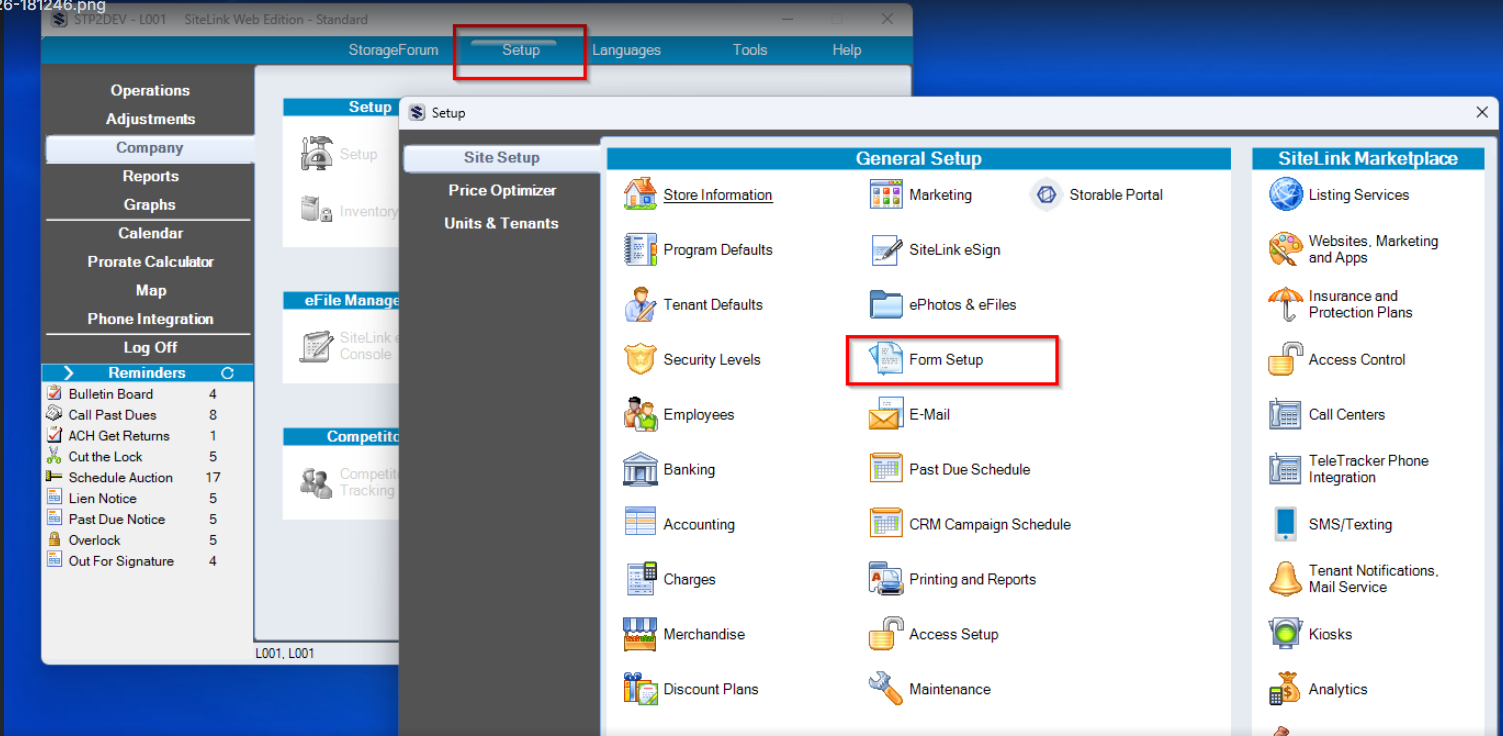
Task: Open Listing Services globe icon
Action: pyautogui.click(x=1286, y=194)
